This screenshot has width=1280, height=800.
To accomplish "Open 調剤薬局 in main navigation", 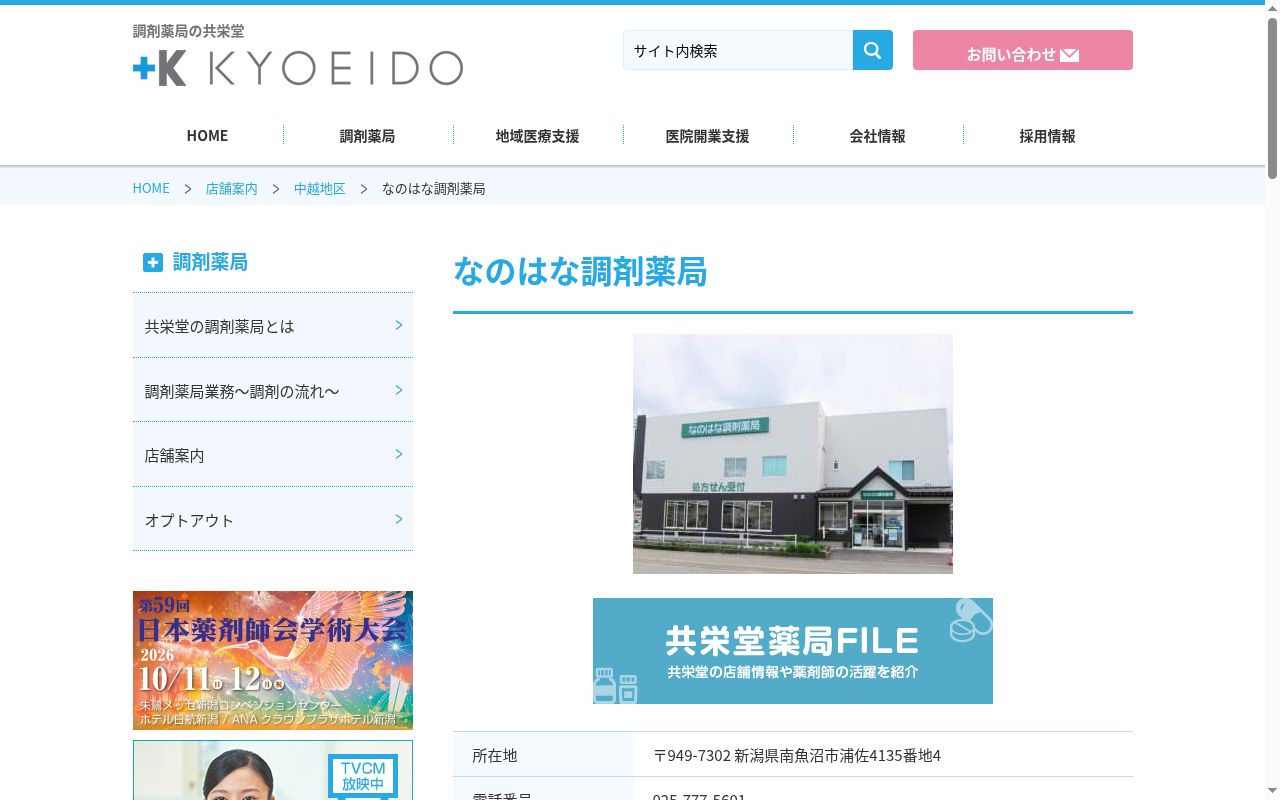I will coord(367,135).
